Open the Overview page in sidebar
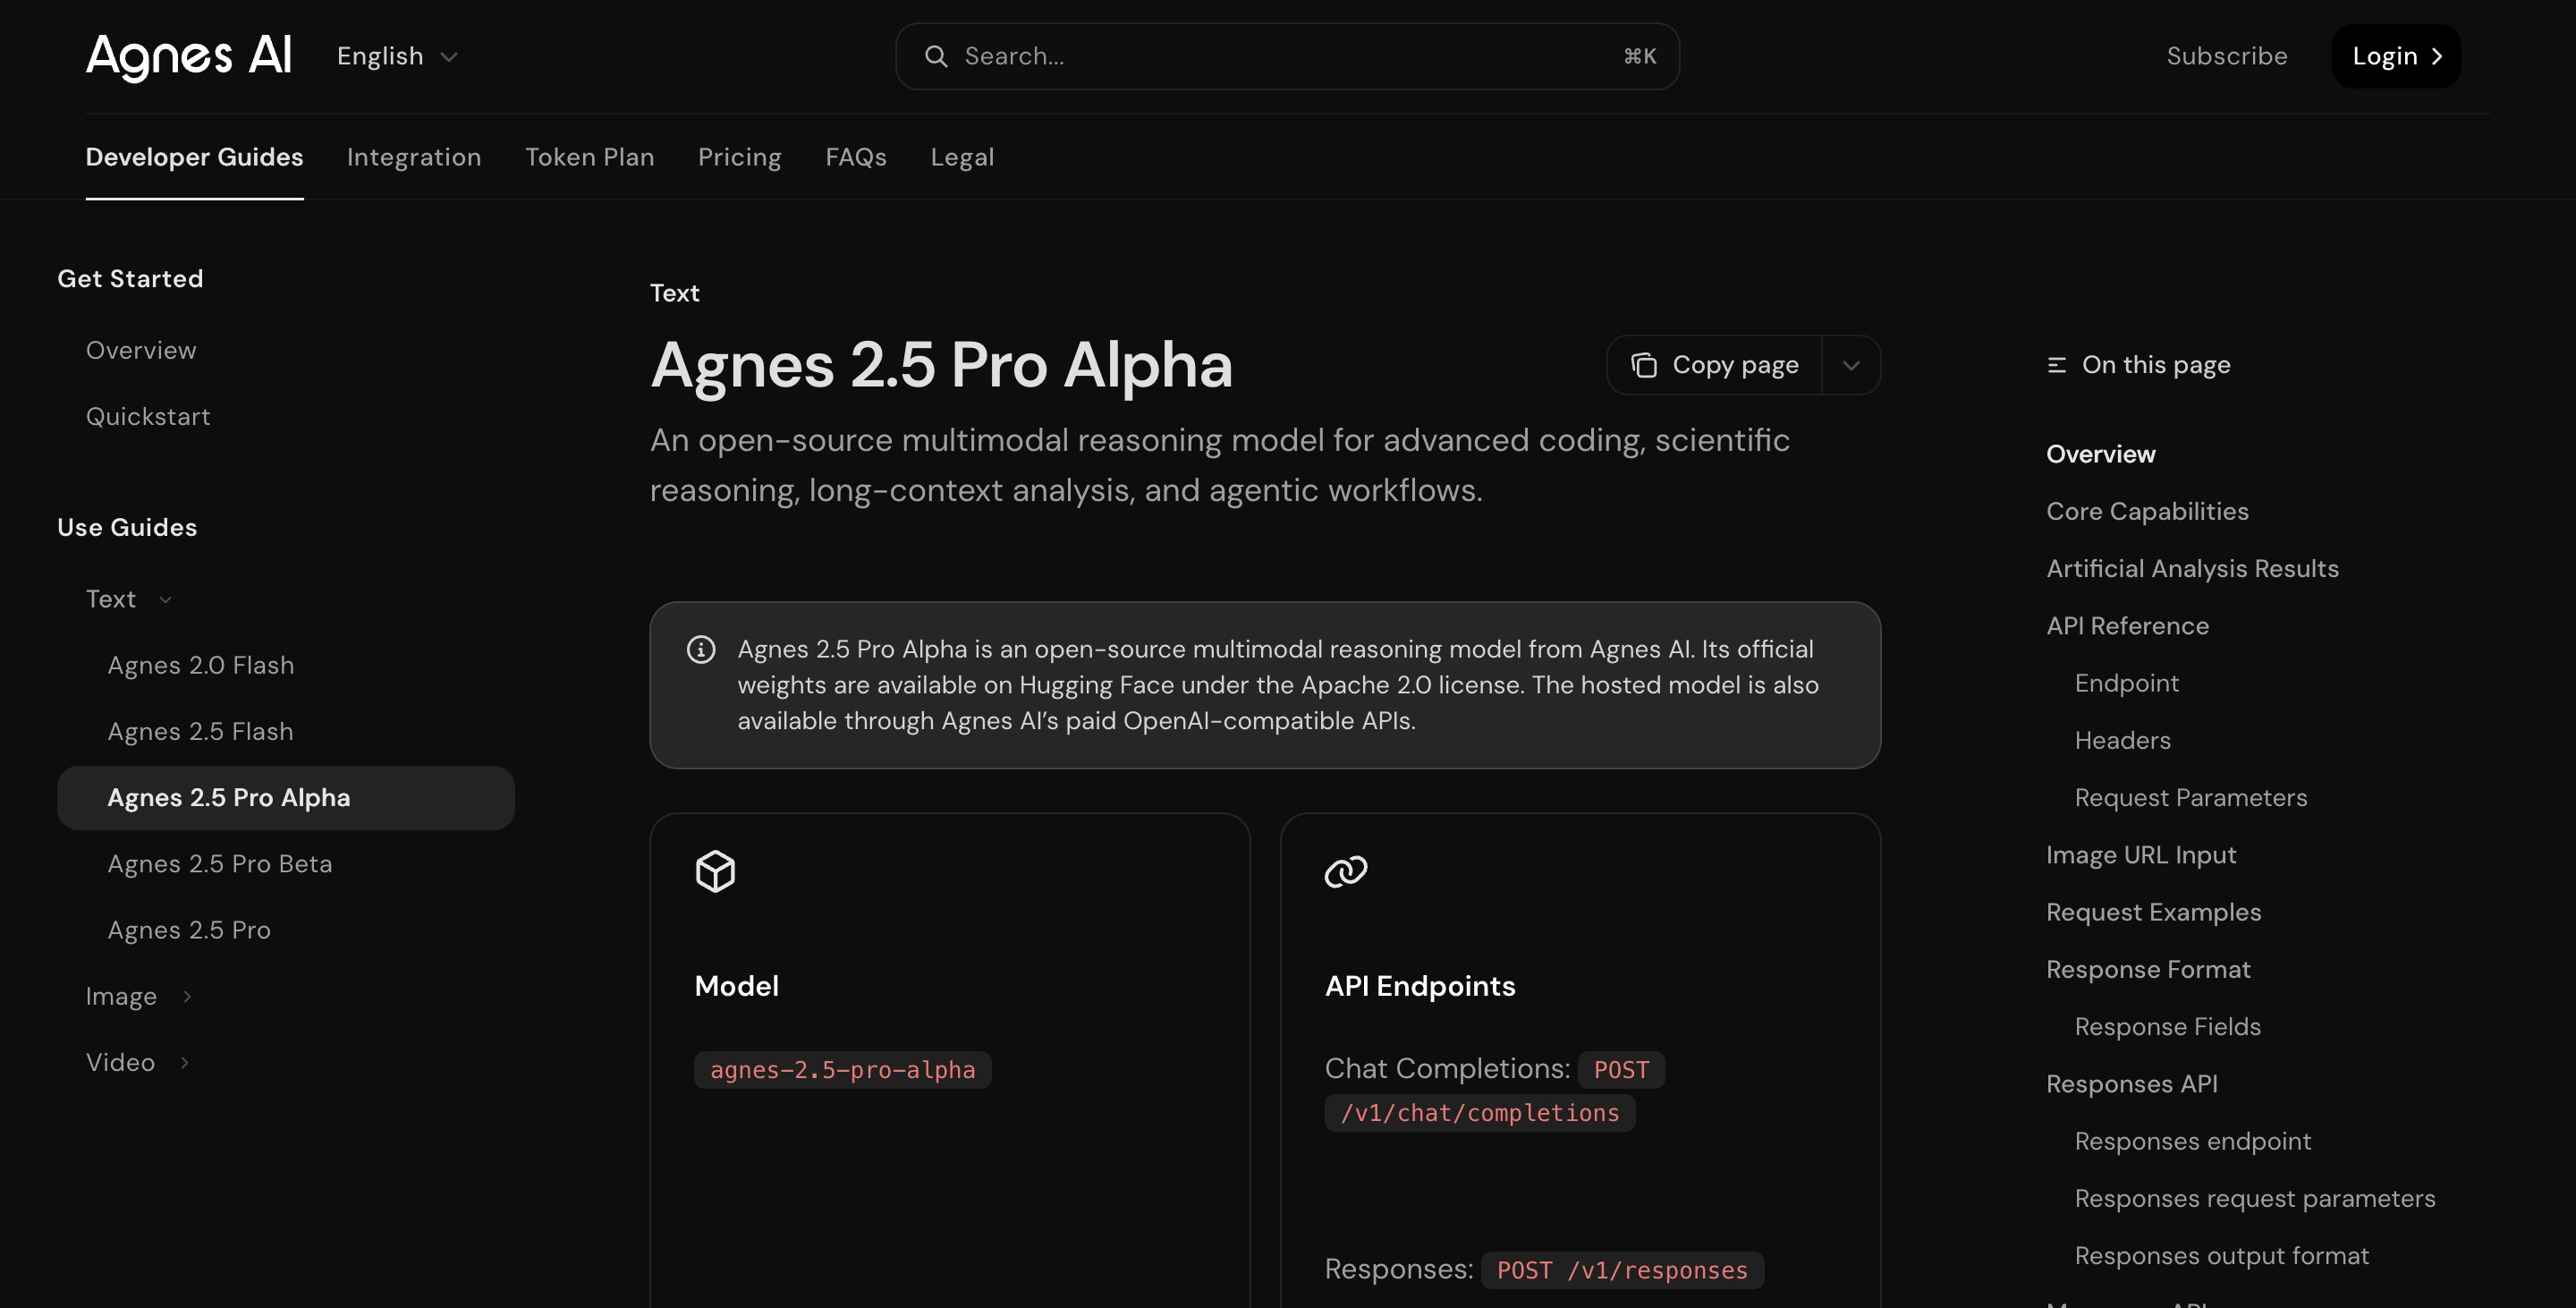Image resolution: width=2576 pixels, height=1308 pixels. (x=141, y=350)
